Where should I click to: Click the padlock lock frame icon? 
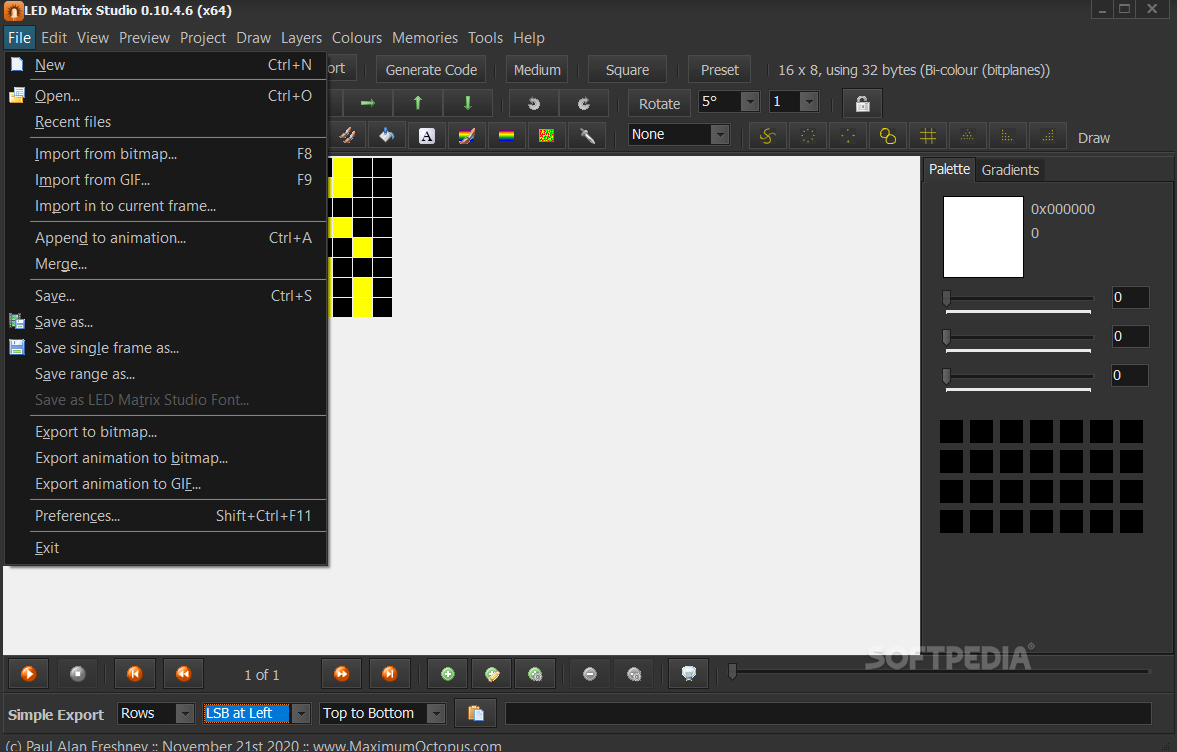pyautogui.click(x=862, y=104)
